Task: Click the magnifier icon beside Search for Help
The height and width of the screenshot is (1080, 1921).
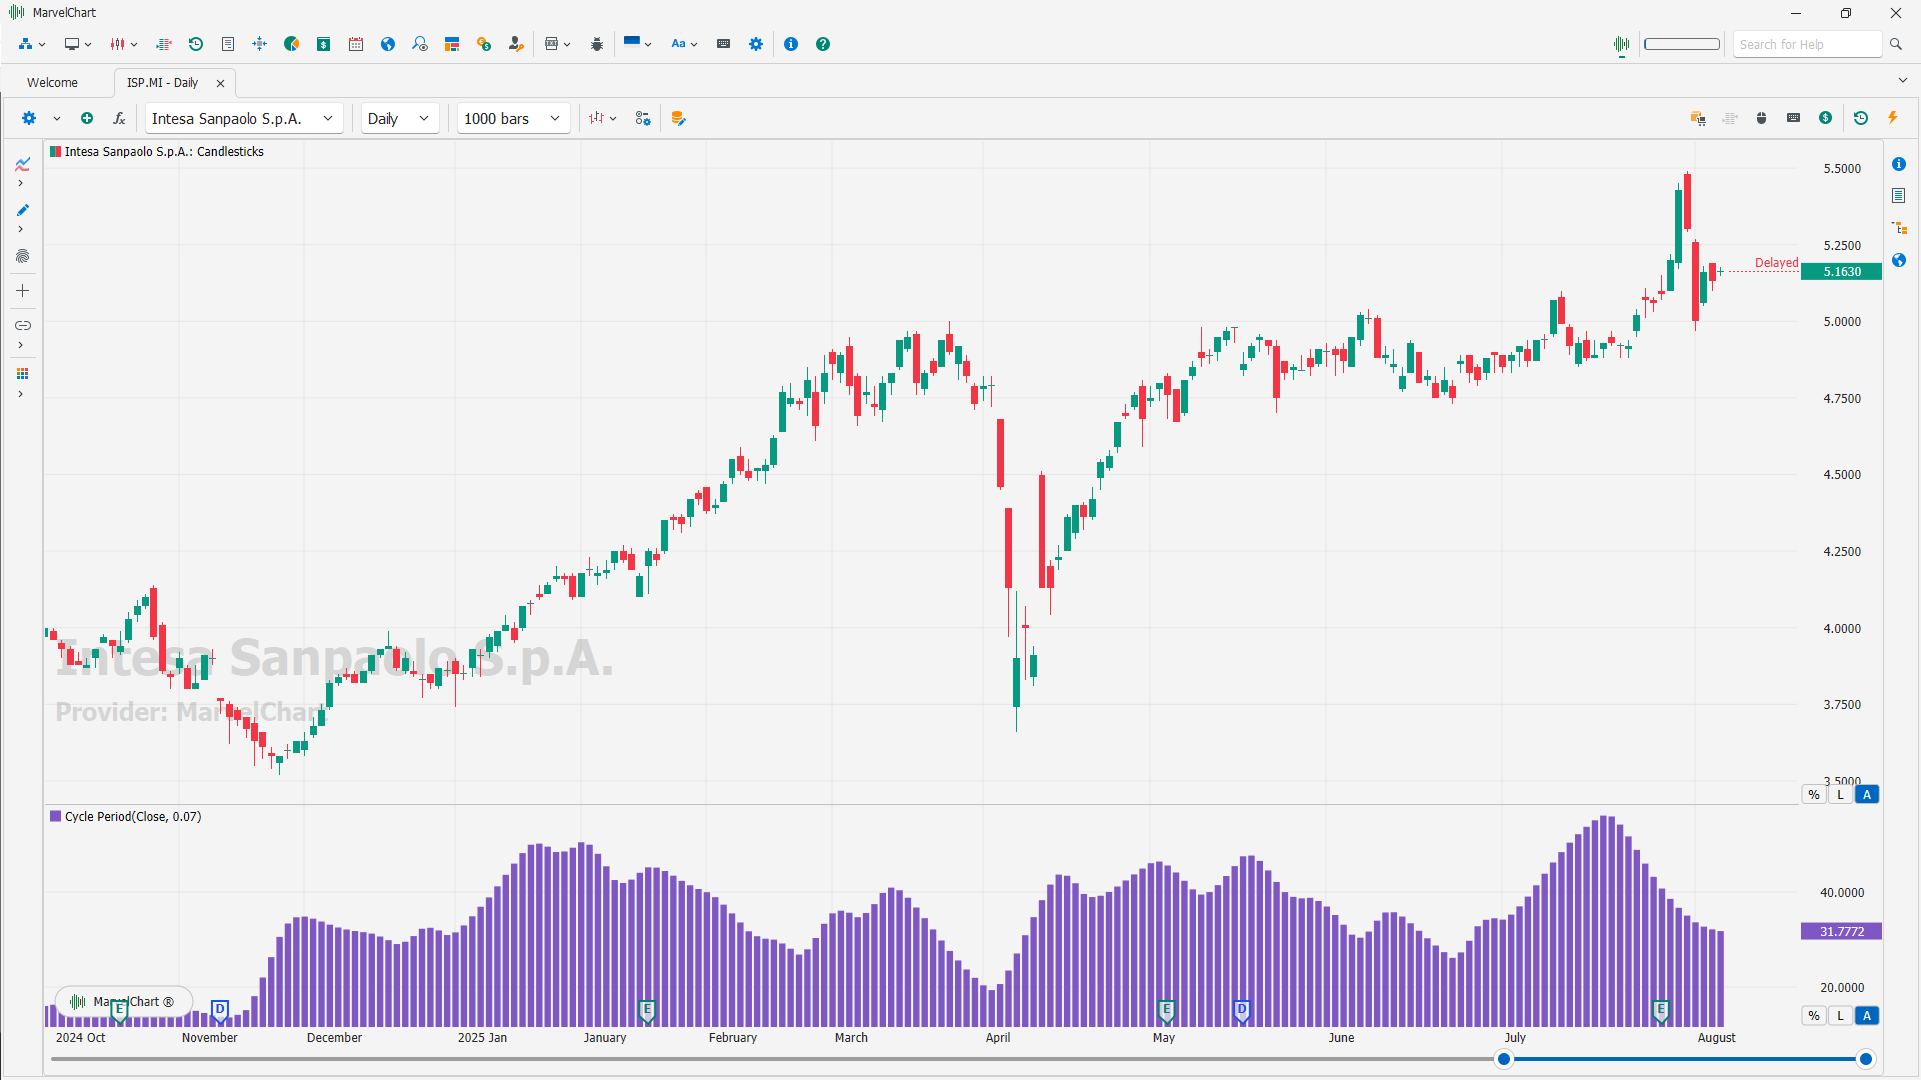Action: coord(1896,44)
